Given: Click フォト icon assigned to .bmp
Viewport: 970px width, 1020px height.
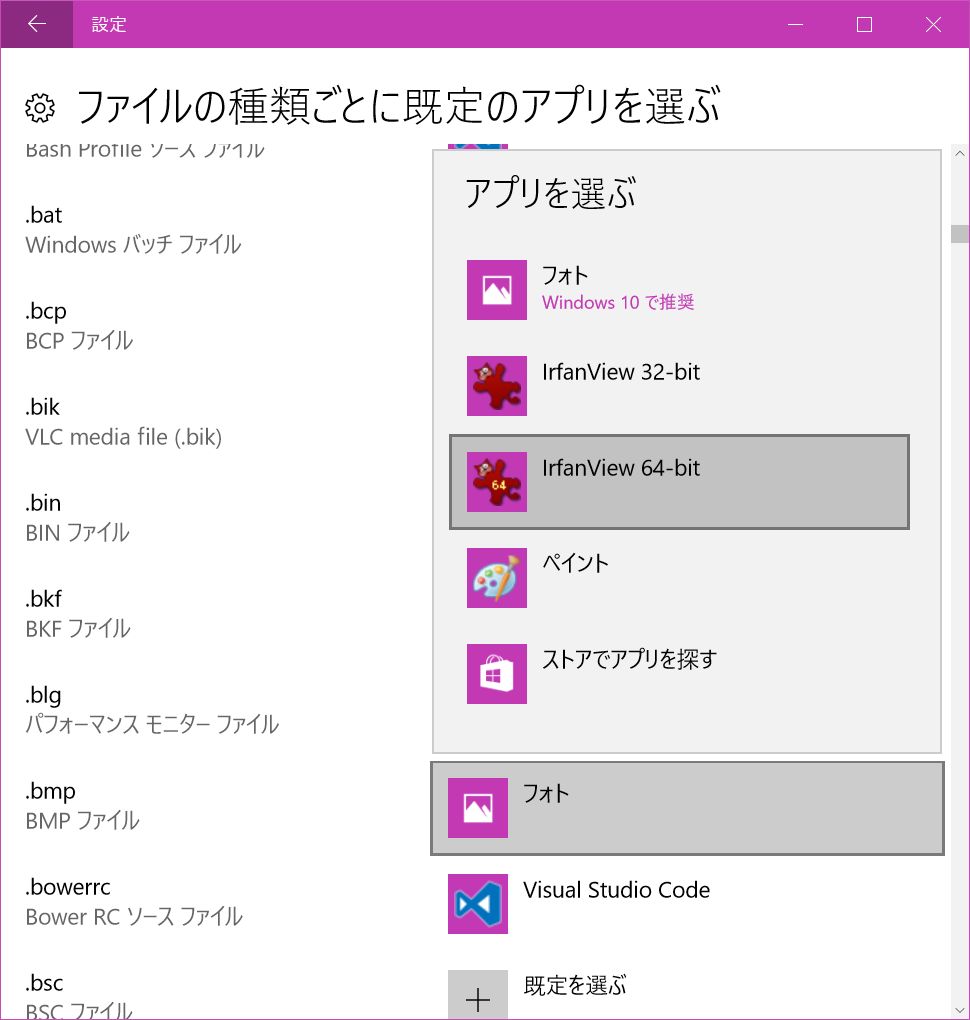Looking at the screenshot, I should (478, 808).
